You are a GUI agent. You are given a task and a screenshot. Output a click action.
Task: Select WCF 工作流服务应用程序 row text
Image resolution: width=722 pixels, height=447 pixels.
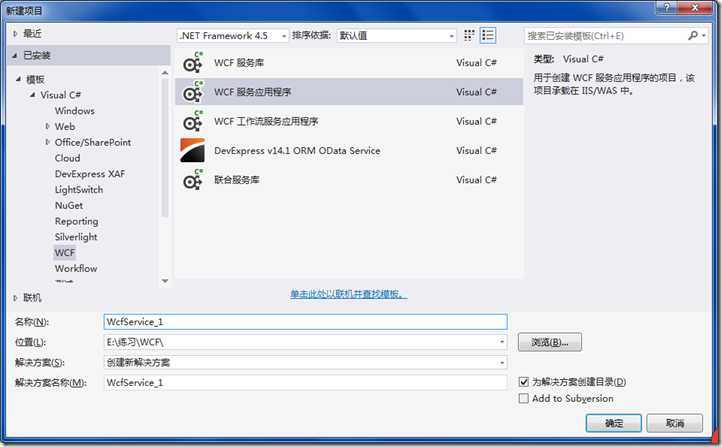tap(266, 121)
